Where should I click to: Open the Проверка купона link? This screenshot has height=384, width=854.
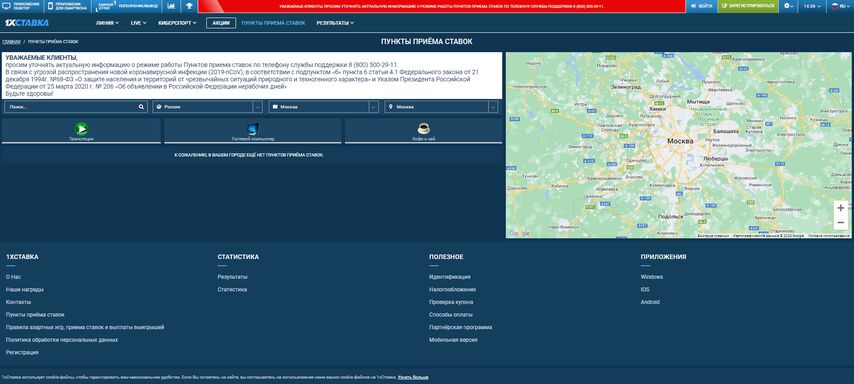[x=451, y=302]
